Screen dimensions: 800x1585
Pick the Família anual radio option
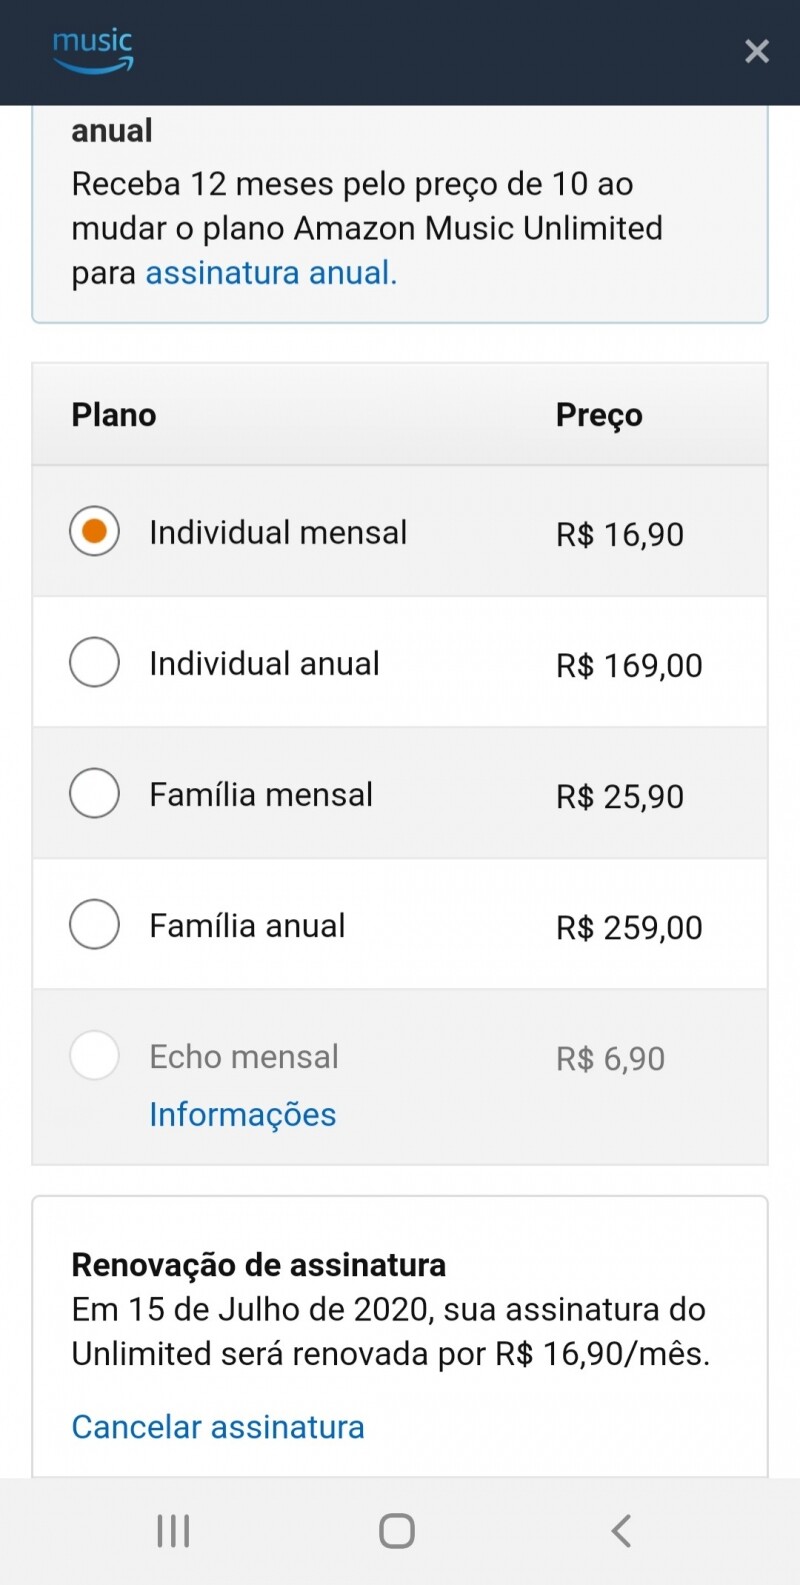click(x=94, y=924)
